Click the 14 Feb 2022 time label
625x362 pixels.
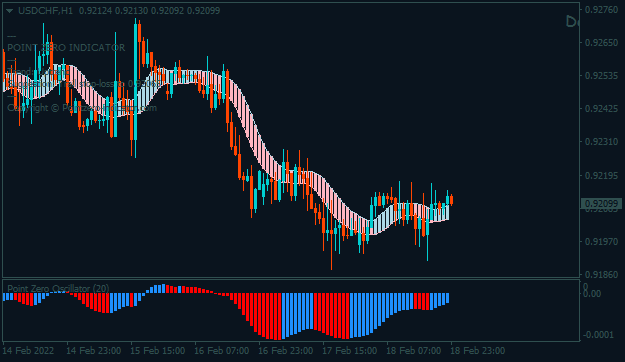[x=28, y=351]
